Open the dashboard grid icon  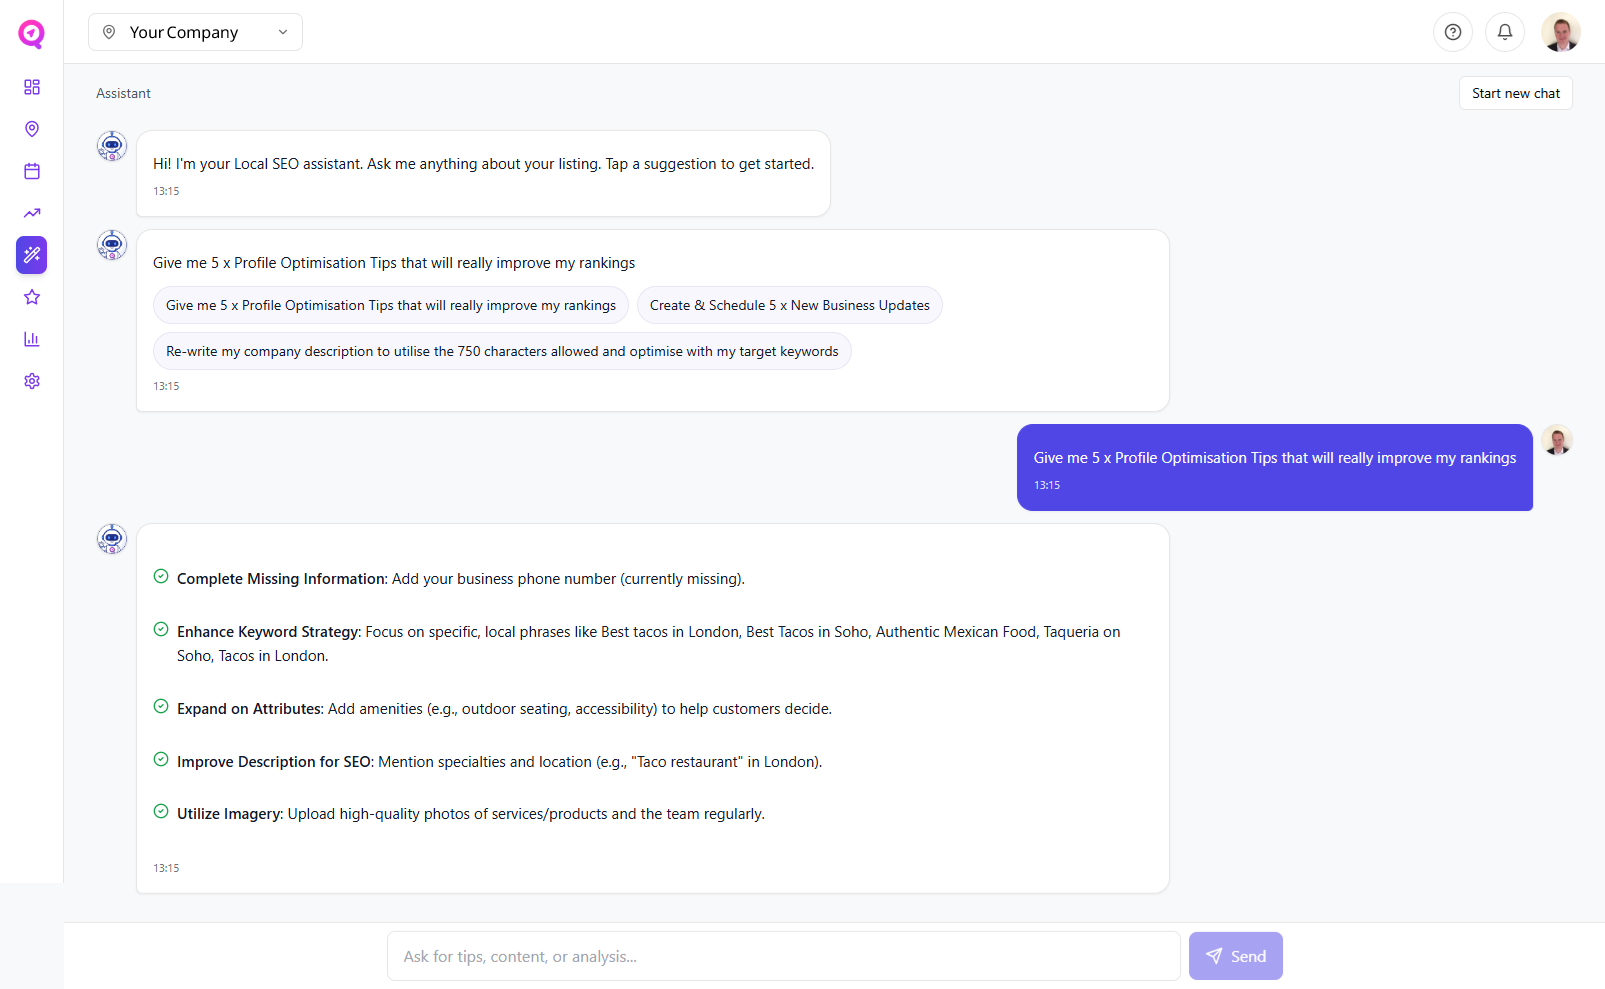(31, 87)
